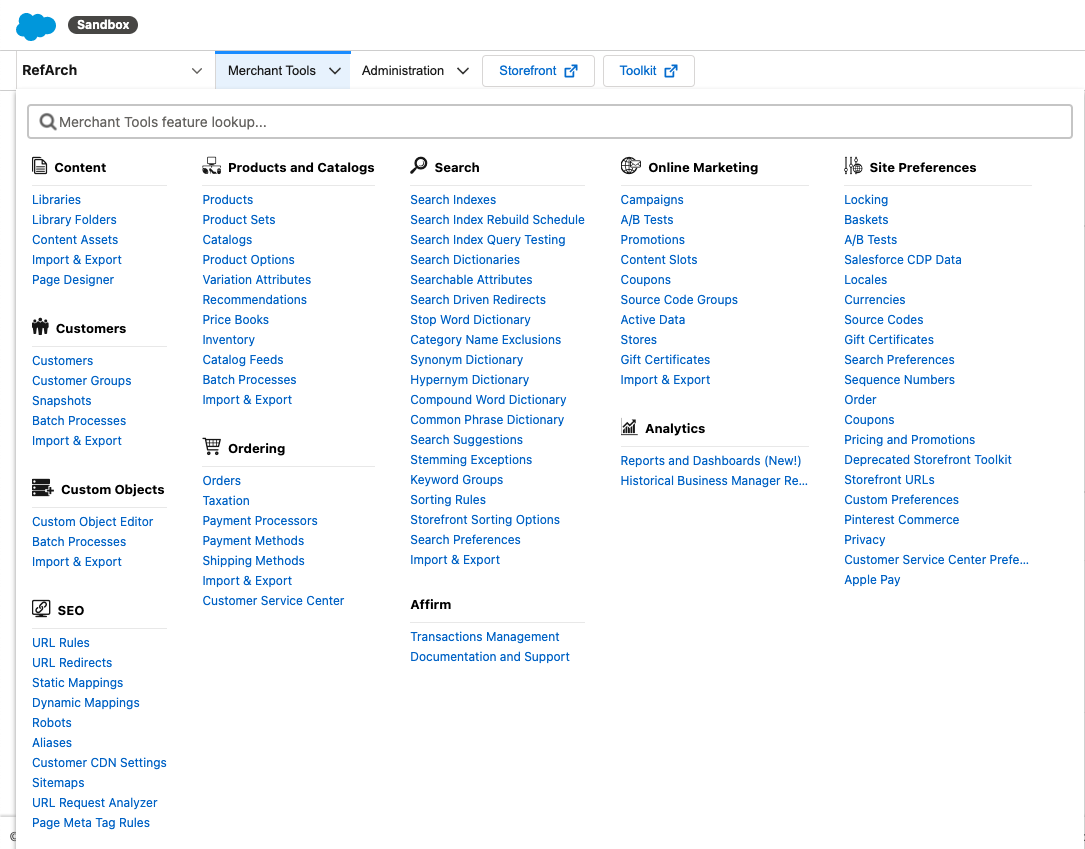
Task: Click the Salesforce cloud logo
Action: [36, 26]
